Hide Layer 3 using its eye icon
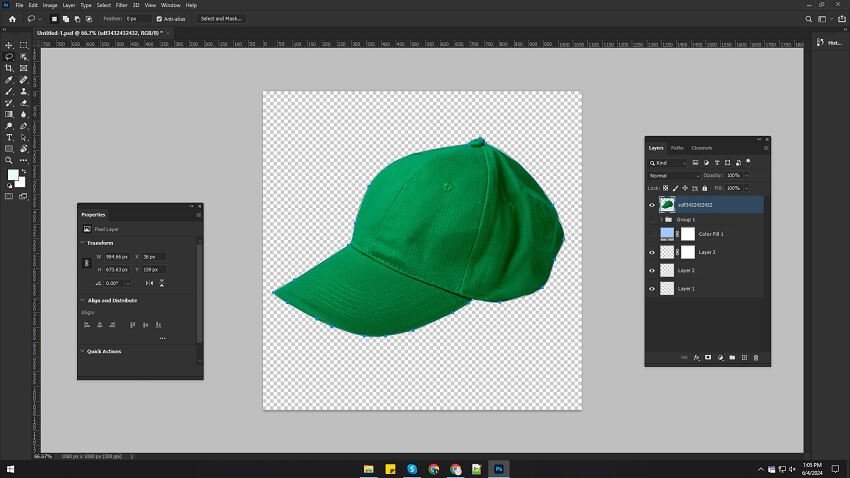850x478 pixels. click(652, 252)
